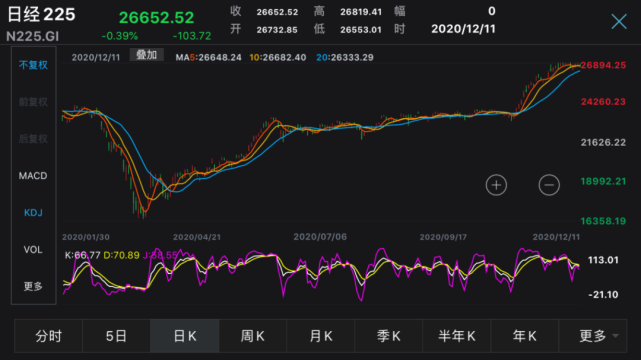
Task: Open the 分时 intraday tab
Action: tap(49, 336)
